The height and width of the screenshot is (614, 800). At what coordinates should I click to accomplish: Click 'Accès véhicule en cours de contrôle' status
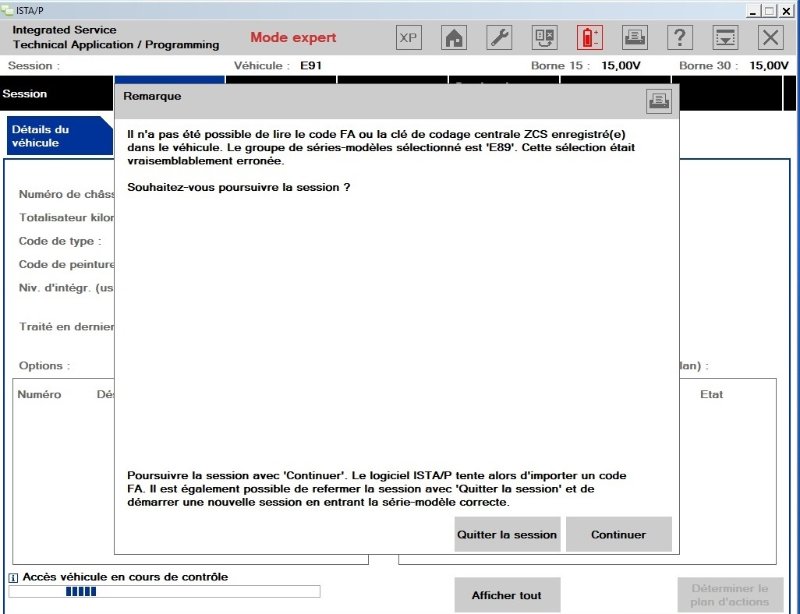point(126,577)
